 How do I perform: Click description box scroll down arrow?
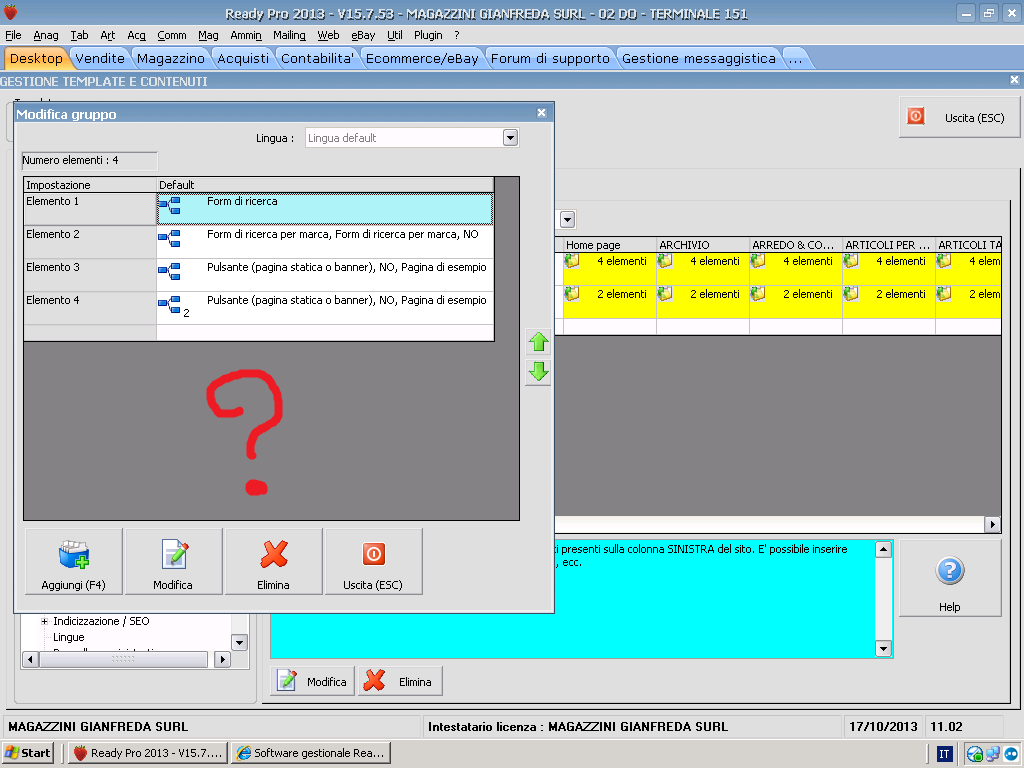click(x=883, y=648)
